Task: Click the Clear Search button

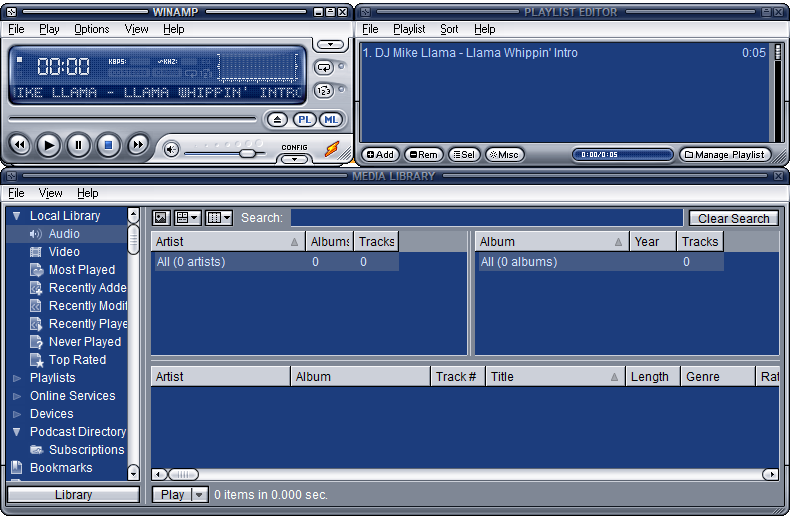Action: 733,218
